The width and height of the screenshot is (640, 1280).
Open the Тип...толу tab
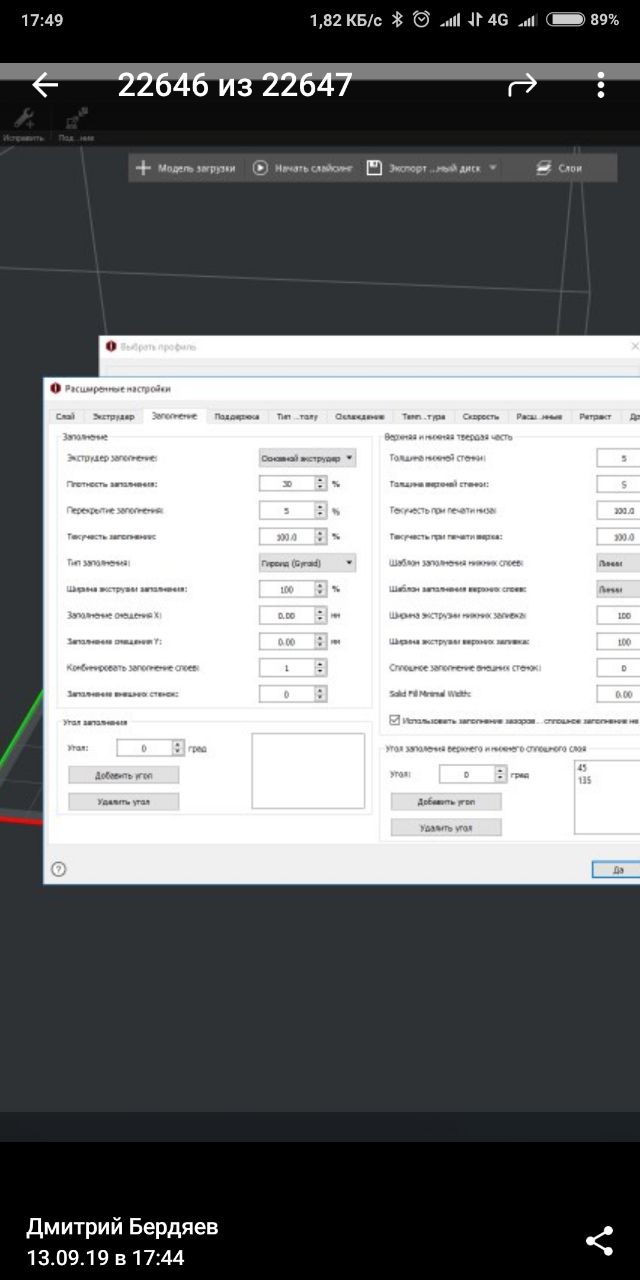298,416
